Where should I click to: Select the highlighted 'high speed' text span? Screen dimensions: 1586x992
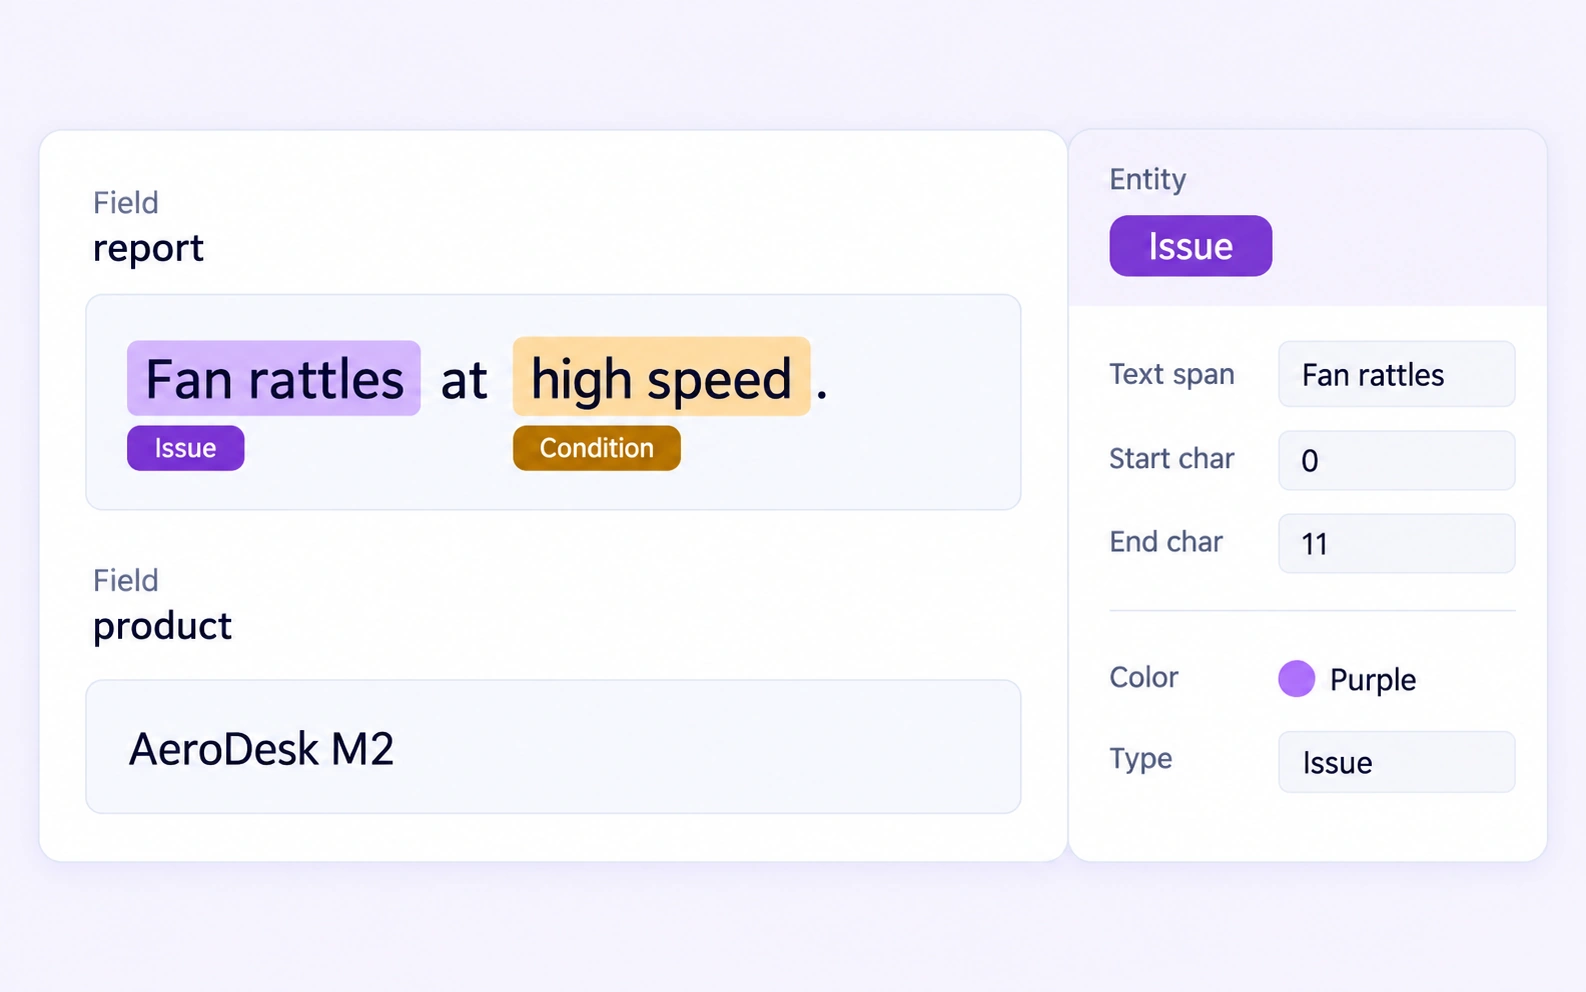pos(661,377)
